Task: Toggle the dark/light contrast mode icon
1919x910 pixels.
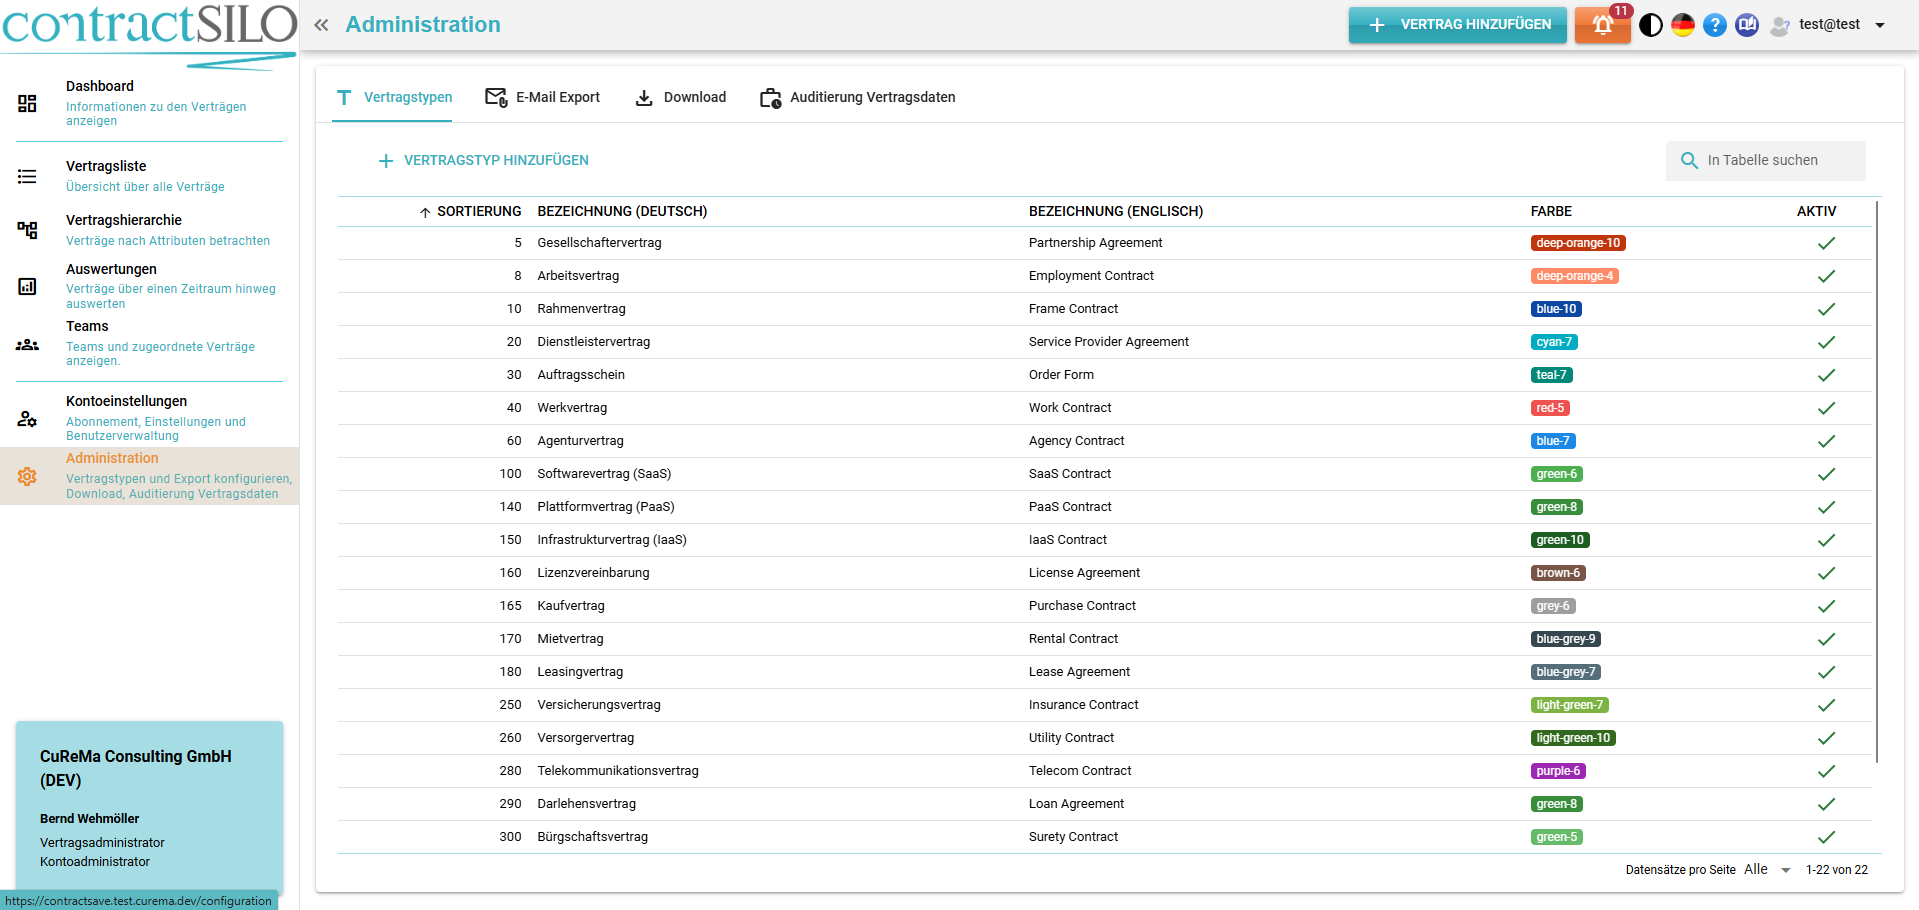Action: tap(1651, 25)
